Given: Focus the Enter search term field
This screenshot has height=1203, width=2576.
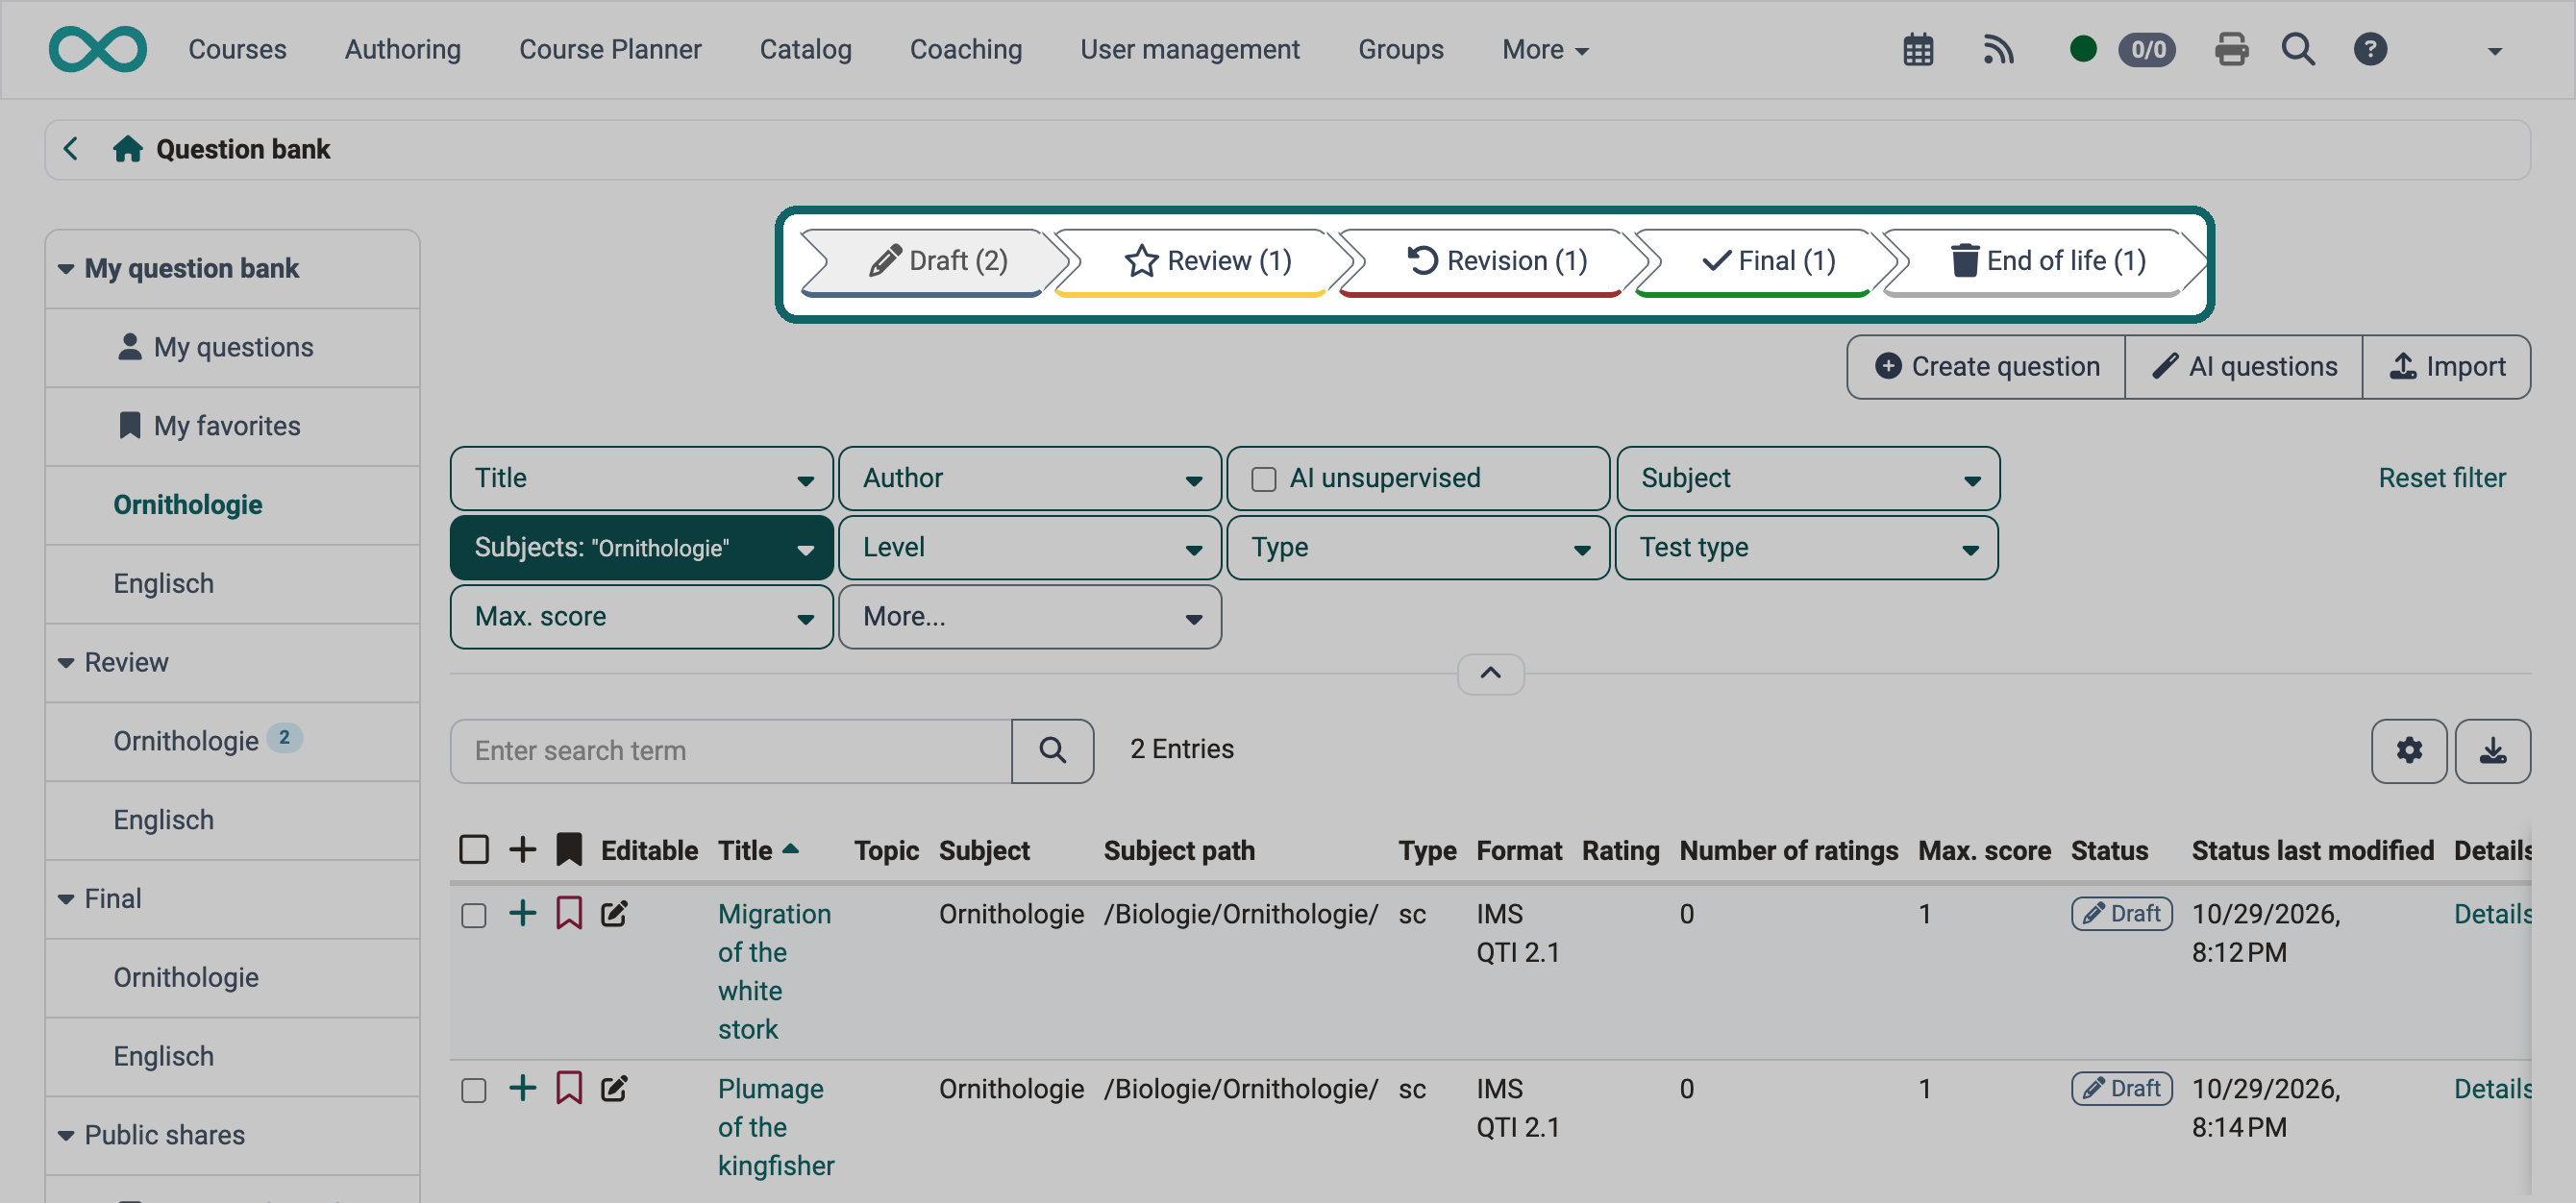Looking at the screenshot, I should point(731,751).
